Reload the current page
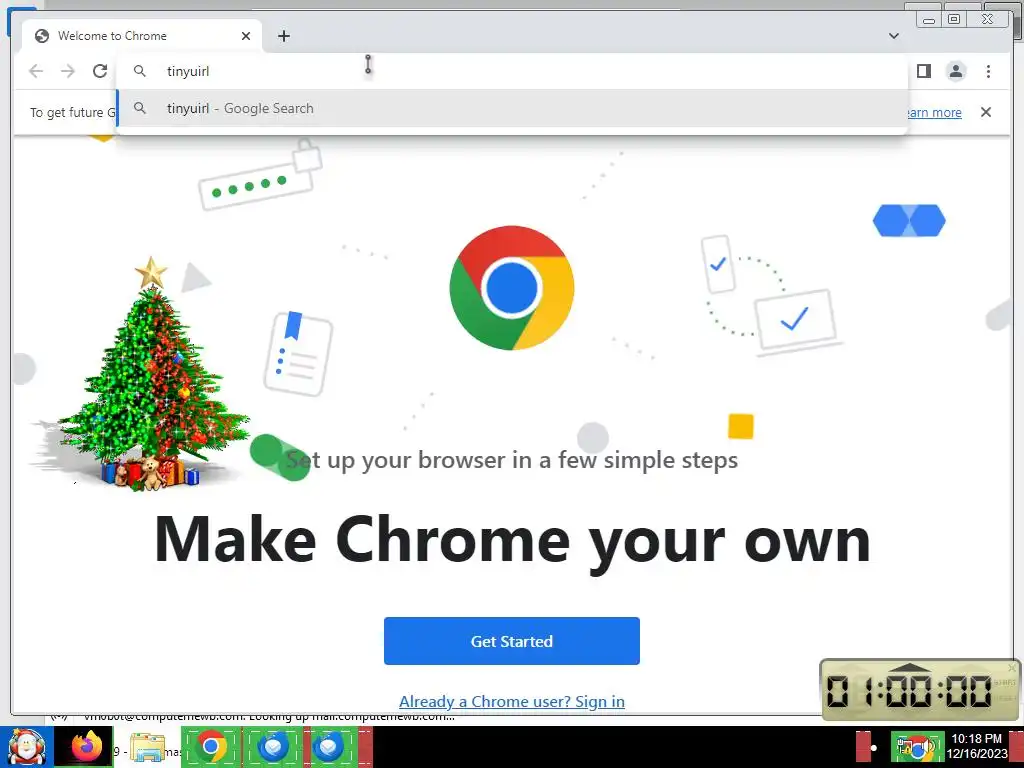 (x=100, y=71)
